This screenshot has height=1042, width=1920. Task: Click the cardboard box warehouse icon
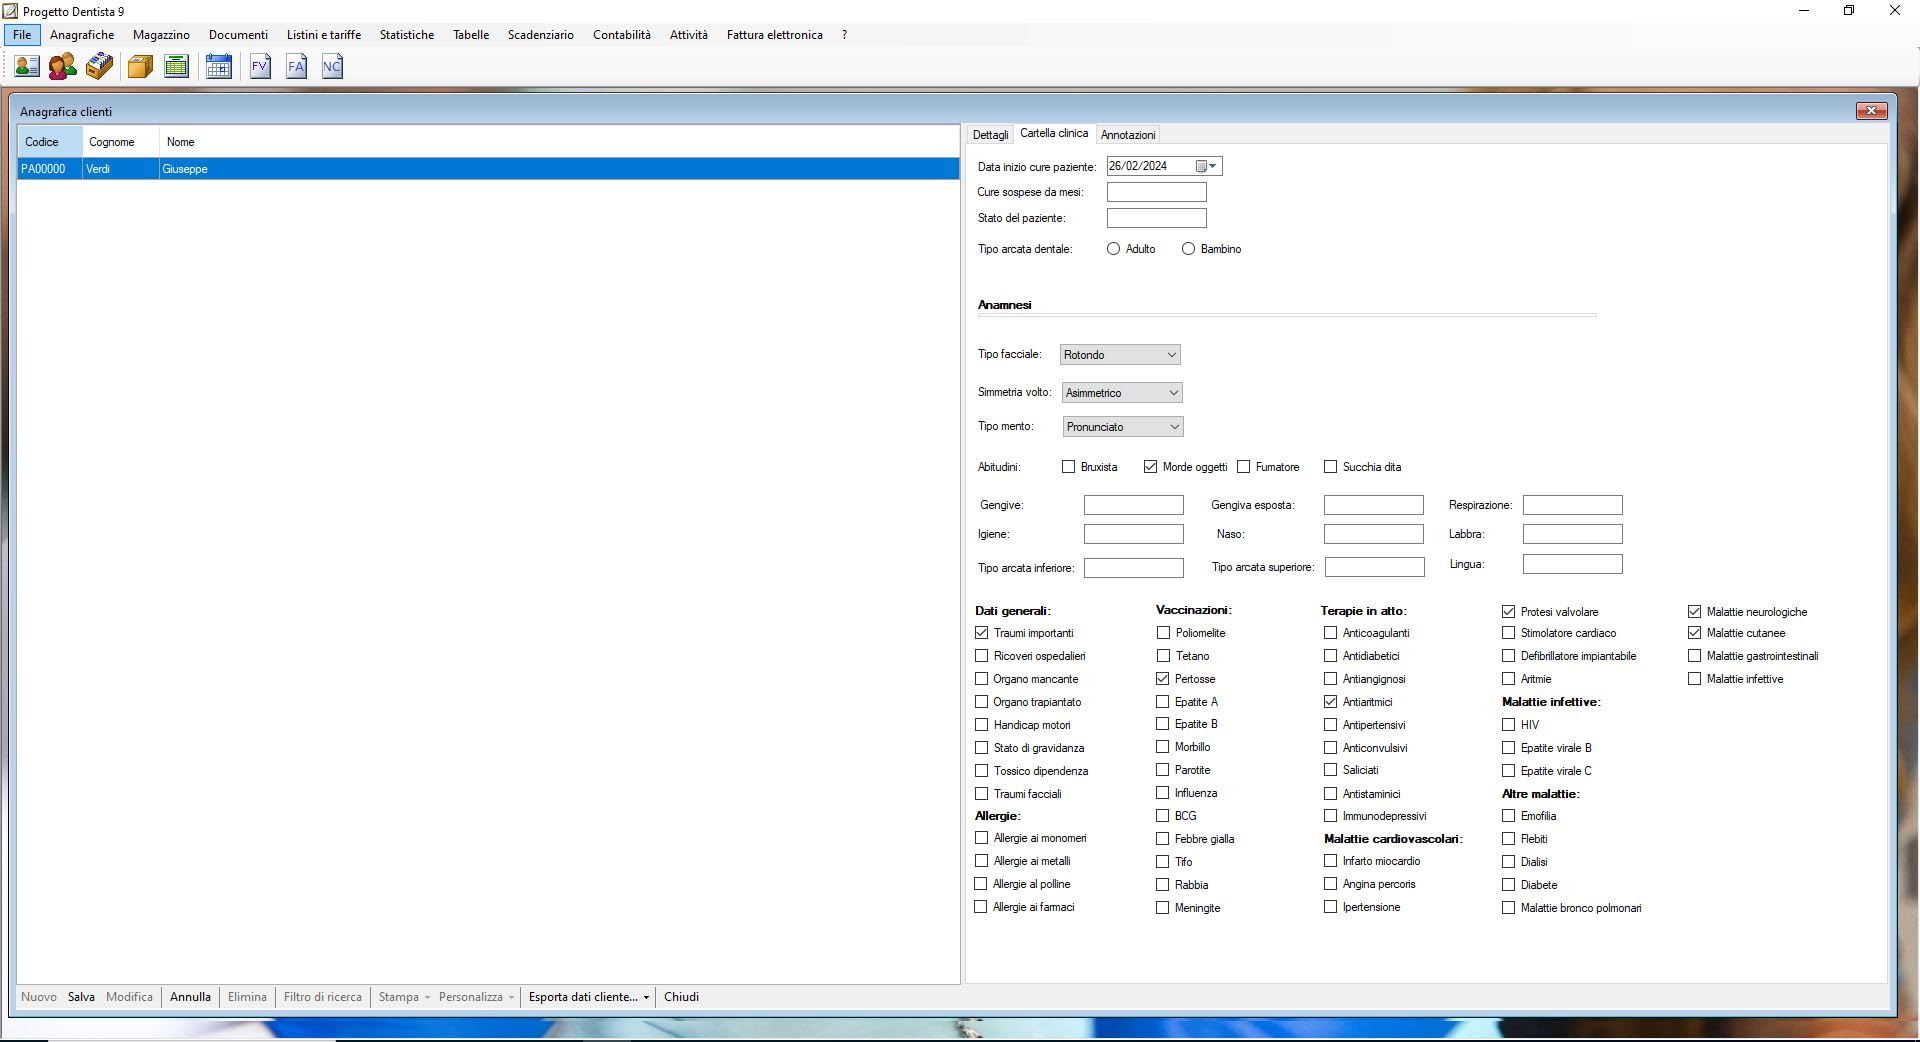[x=140, y=67]
